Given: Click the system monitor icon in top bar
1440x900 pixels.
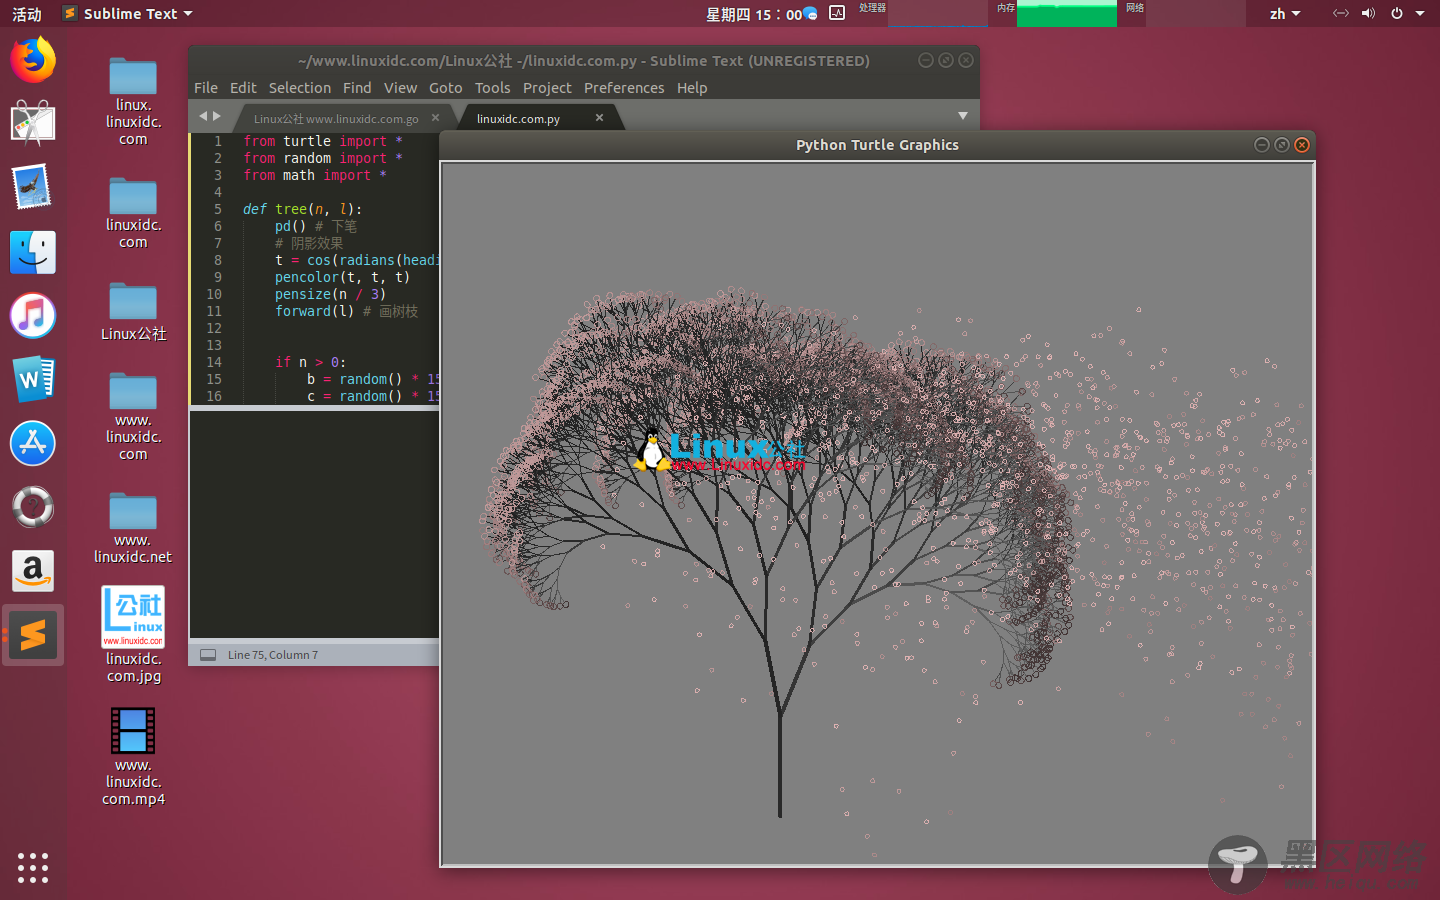Looking at the screenshot, I should 837,13.
